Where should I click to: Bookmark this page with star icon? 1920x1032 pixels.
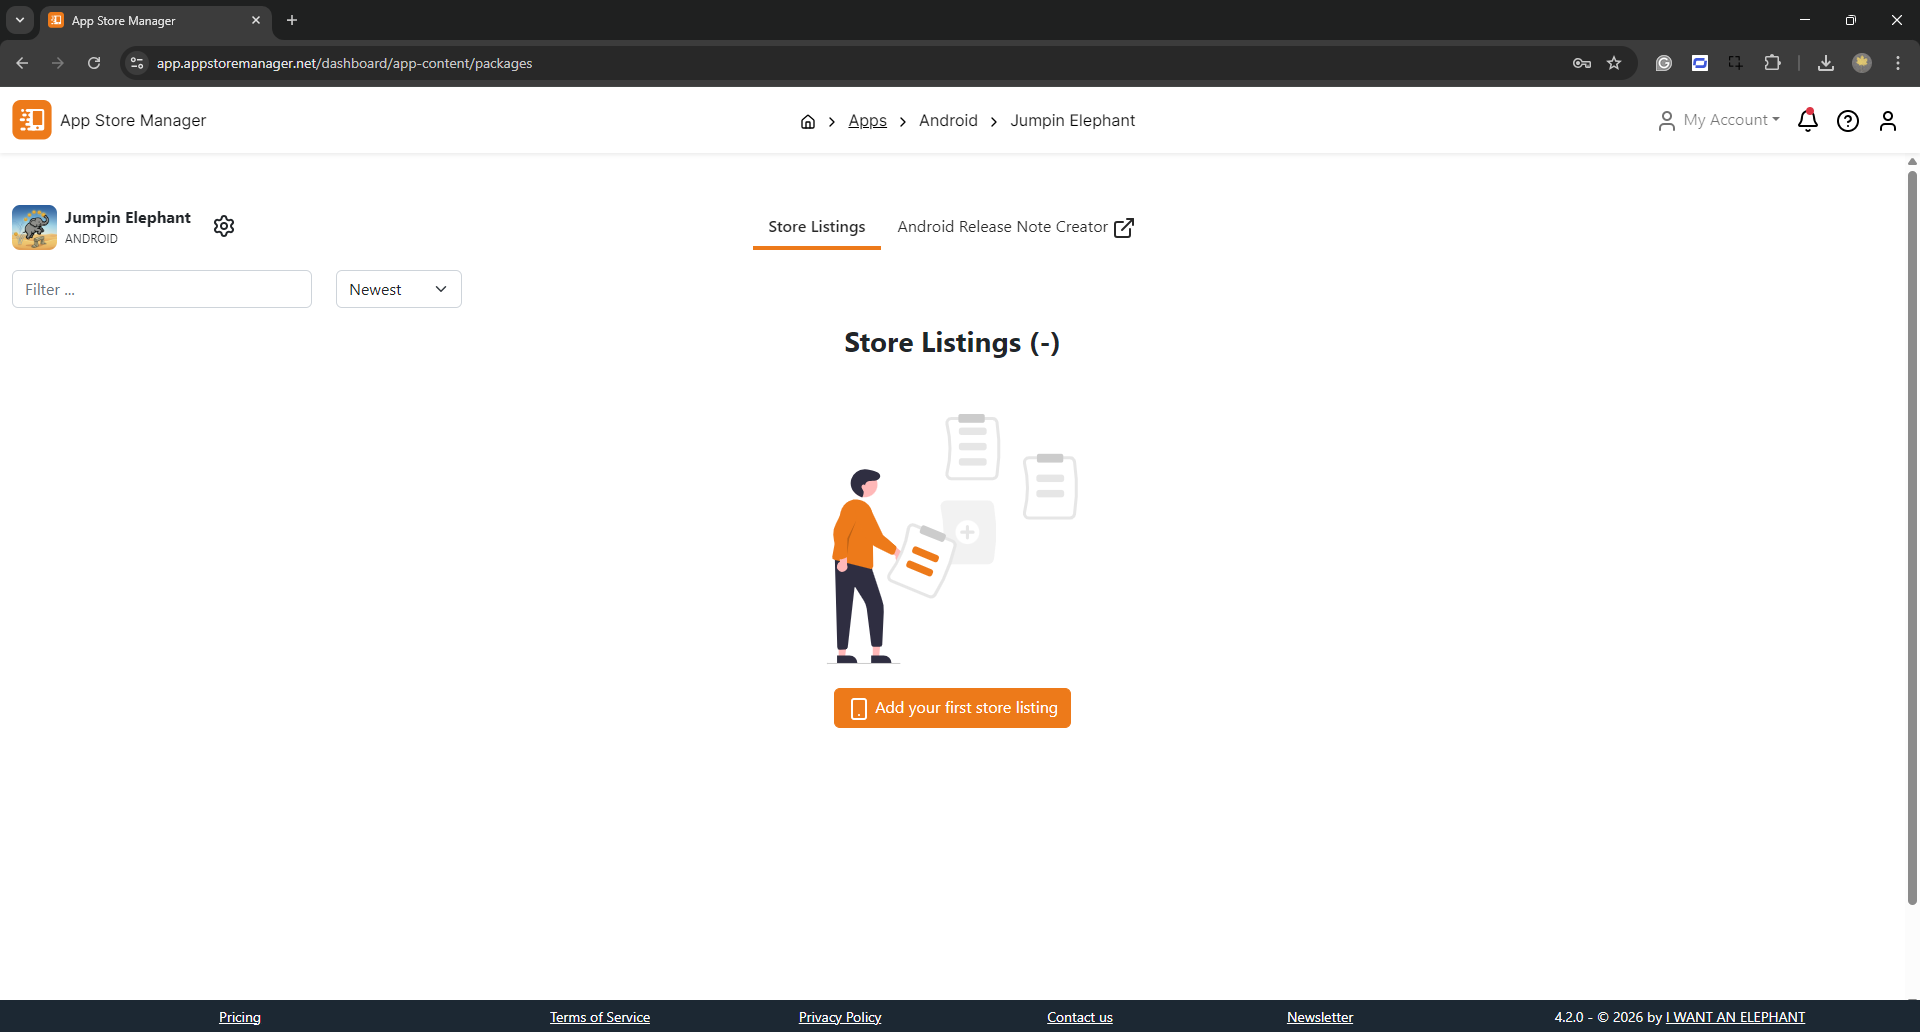click(x=1614, y=63)
